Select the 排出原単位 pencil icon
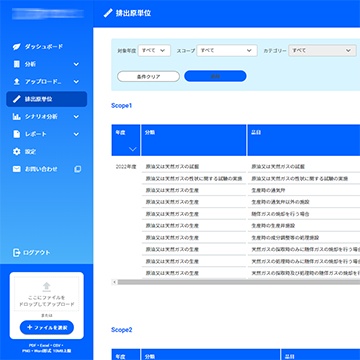This screenshot has height=360, width=360. coord(16,99)
